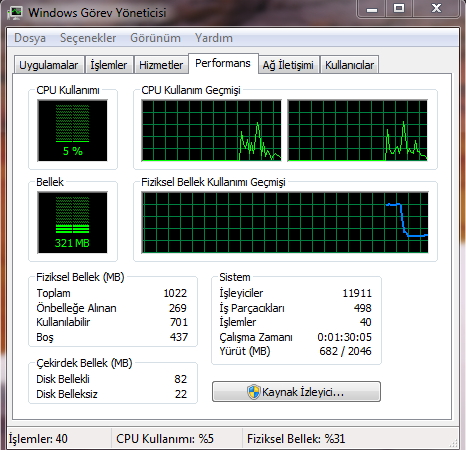Viewport: 466px width, 450px height.
Task: Open Kaynak İzleyici resource monitor
Action: coord(296,392)
